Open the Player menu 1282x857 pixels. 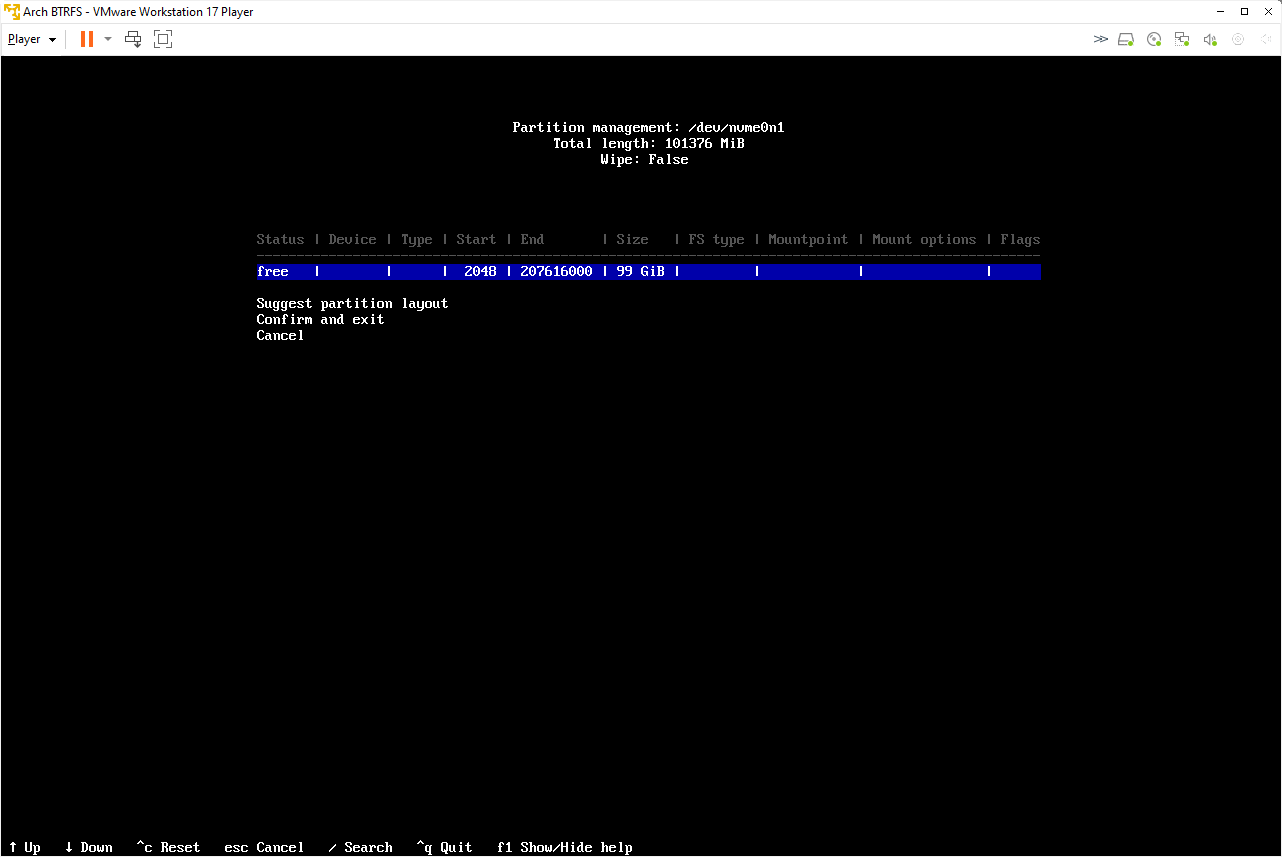pos(32,39)
